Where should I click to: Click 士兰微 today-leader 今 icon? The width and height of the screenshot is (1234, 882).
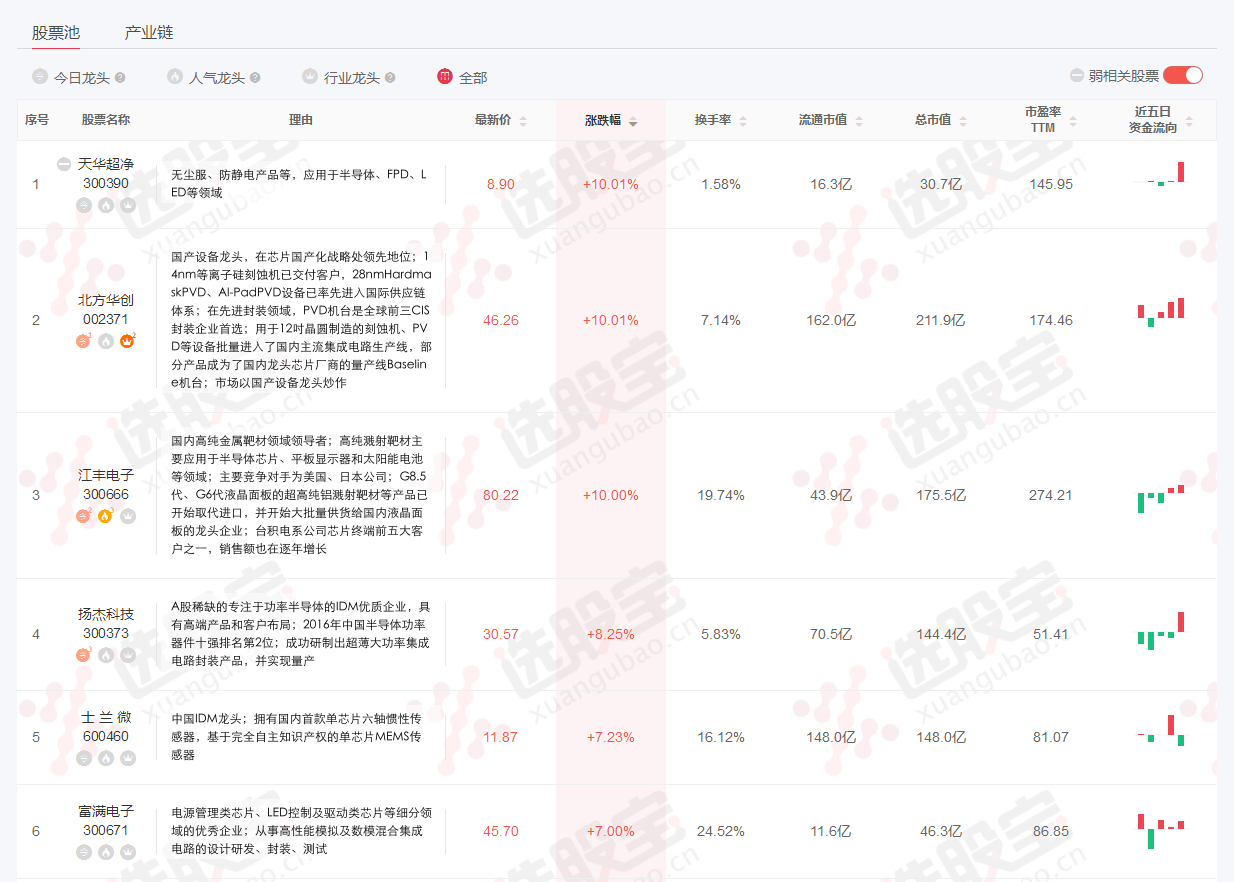pyautogui.click(x=84, y=758)
